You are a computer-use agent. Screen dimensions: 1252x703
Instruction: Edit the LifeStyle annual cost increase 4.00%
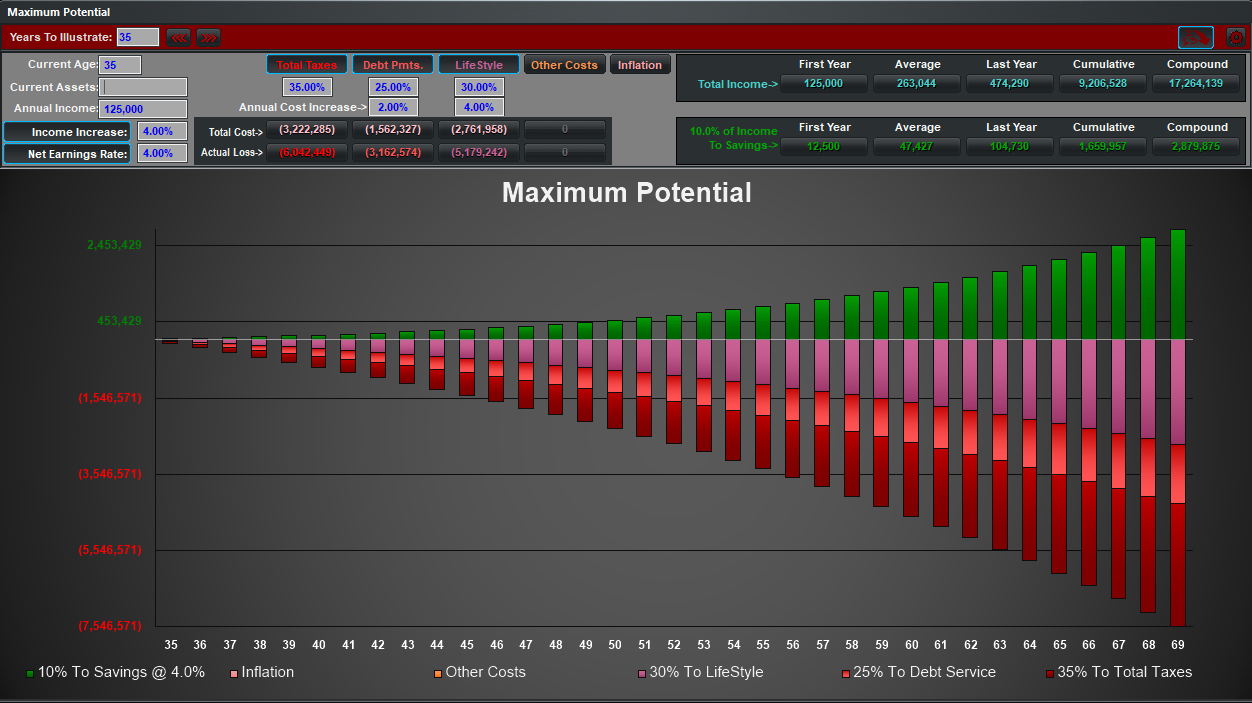point(479,107)
